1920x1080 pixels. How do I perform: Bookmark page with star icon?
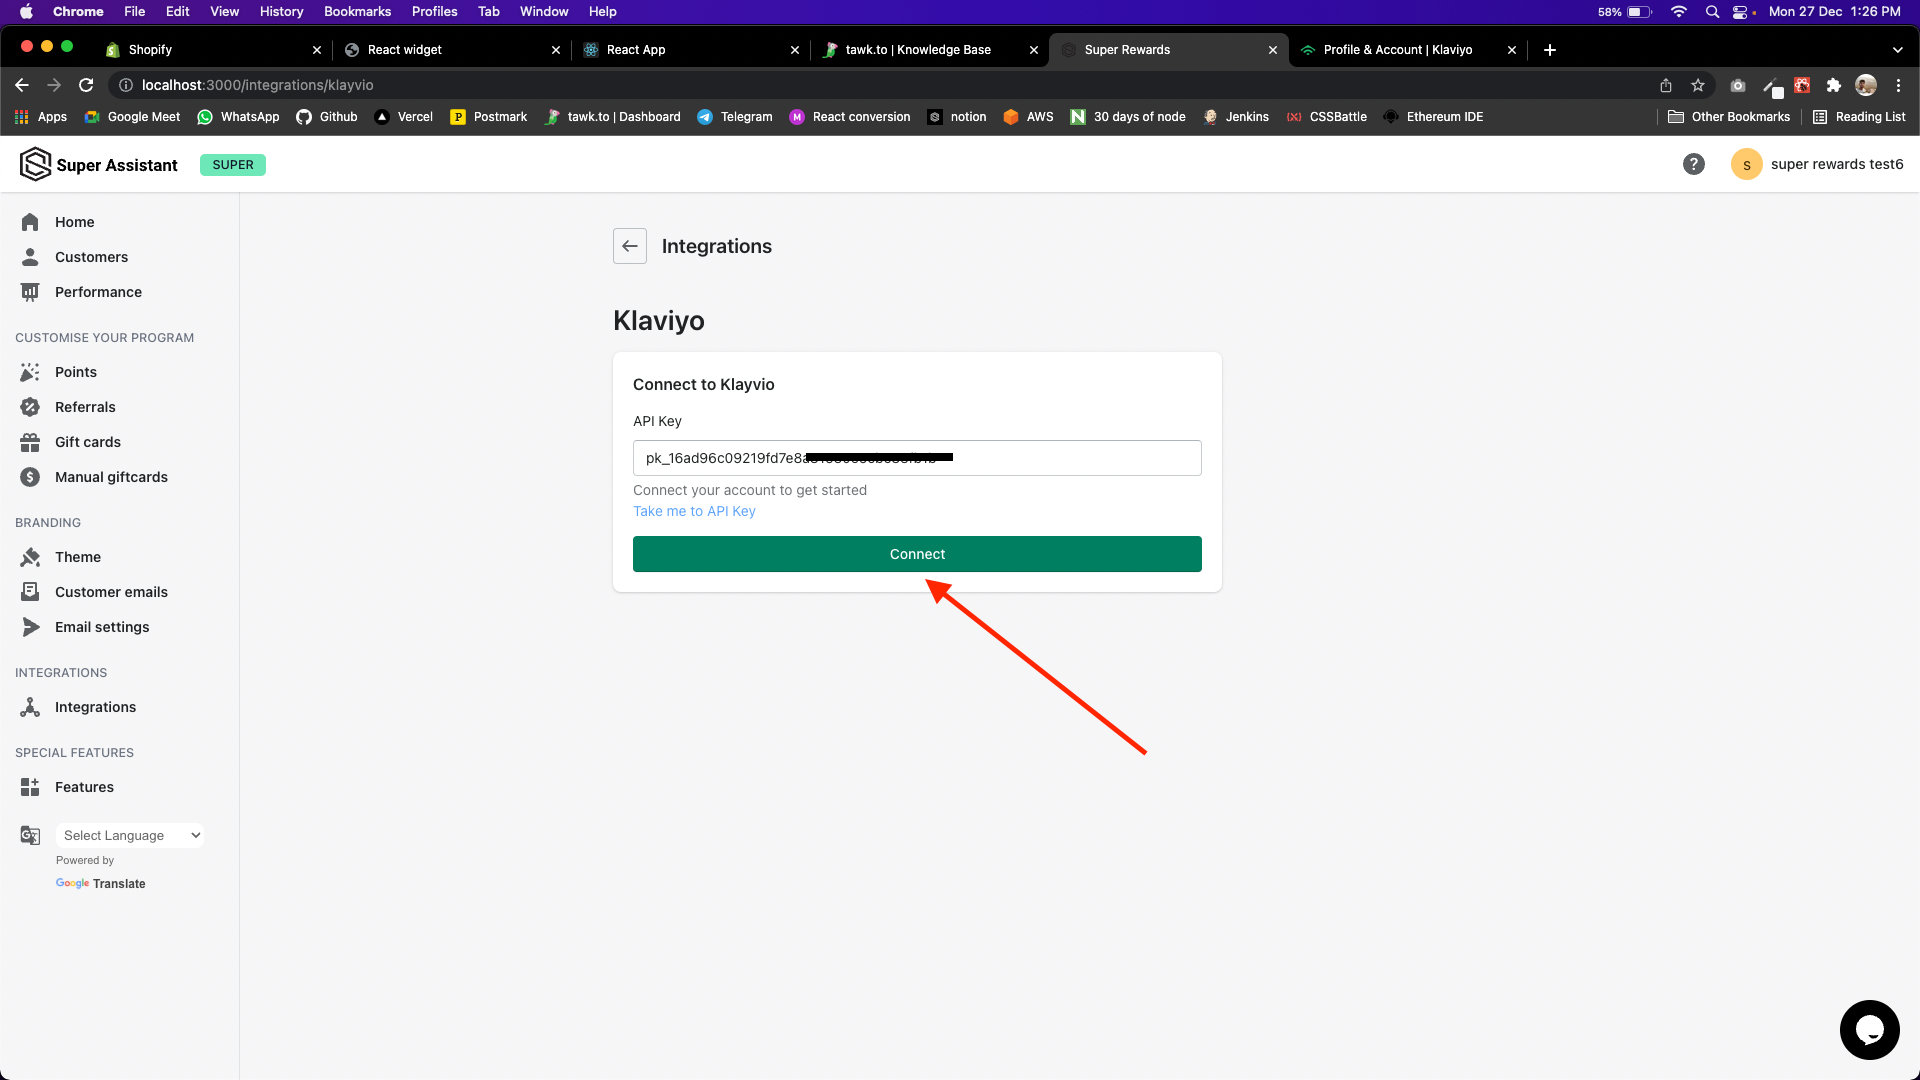click(x=1697, y=85)
